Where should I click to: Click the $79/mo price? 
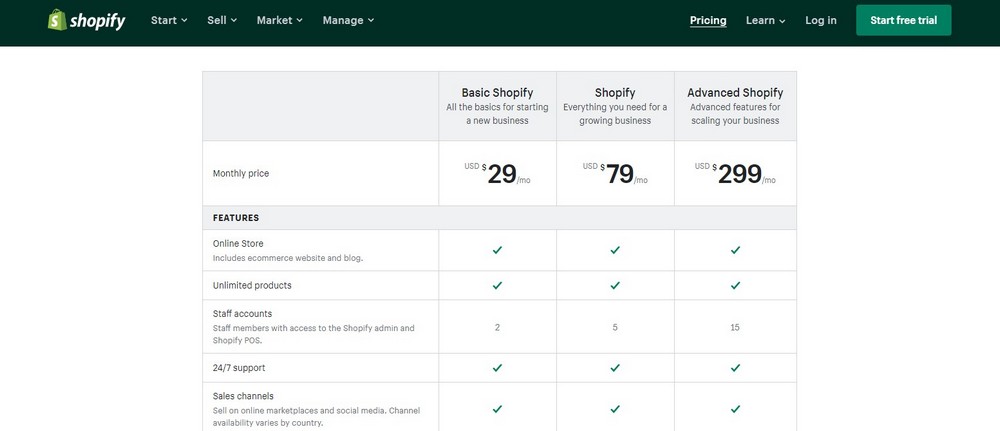[x=615, y=173]
